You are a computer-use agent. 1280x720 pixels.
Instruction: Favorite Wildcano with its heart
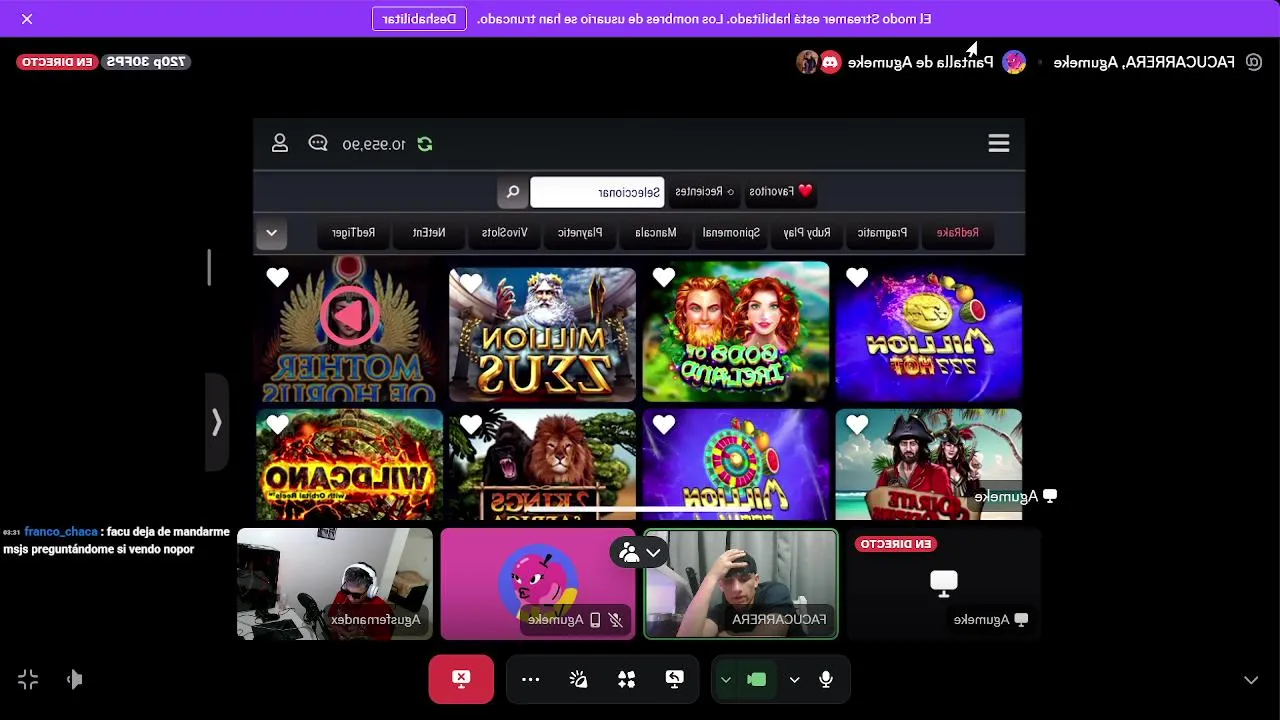(x=278, y=425)
